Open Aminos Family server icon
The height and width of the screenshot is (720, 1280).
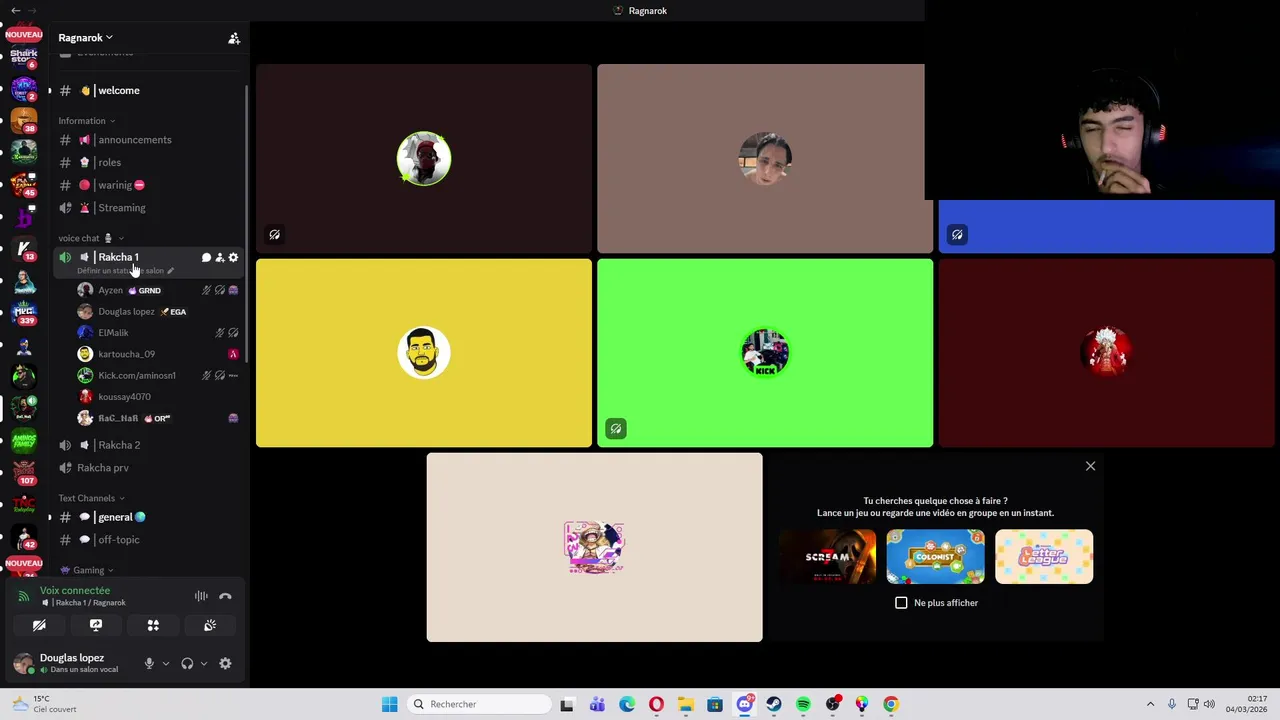(24, 439)
